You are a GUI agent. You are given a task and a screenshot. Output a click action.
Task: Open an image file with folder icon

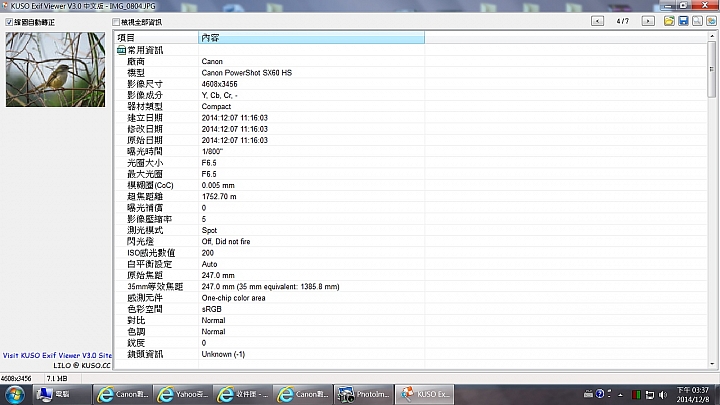(x=669, y=21)
